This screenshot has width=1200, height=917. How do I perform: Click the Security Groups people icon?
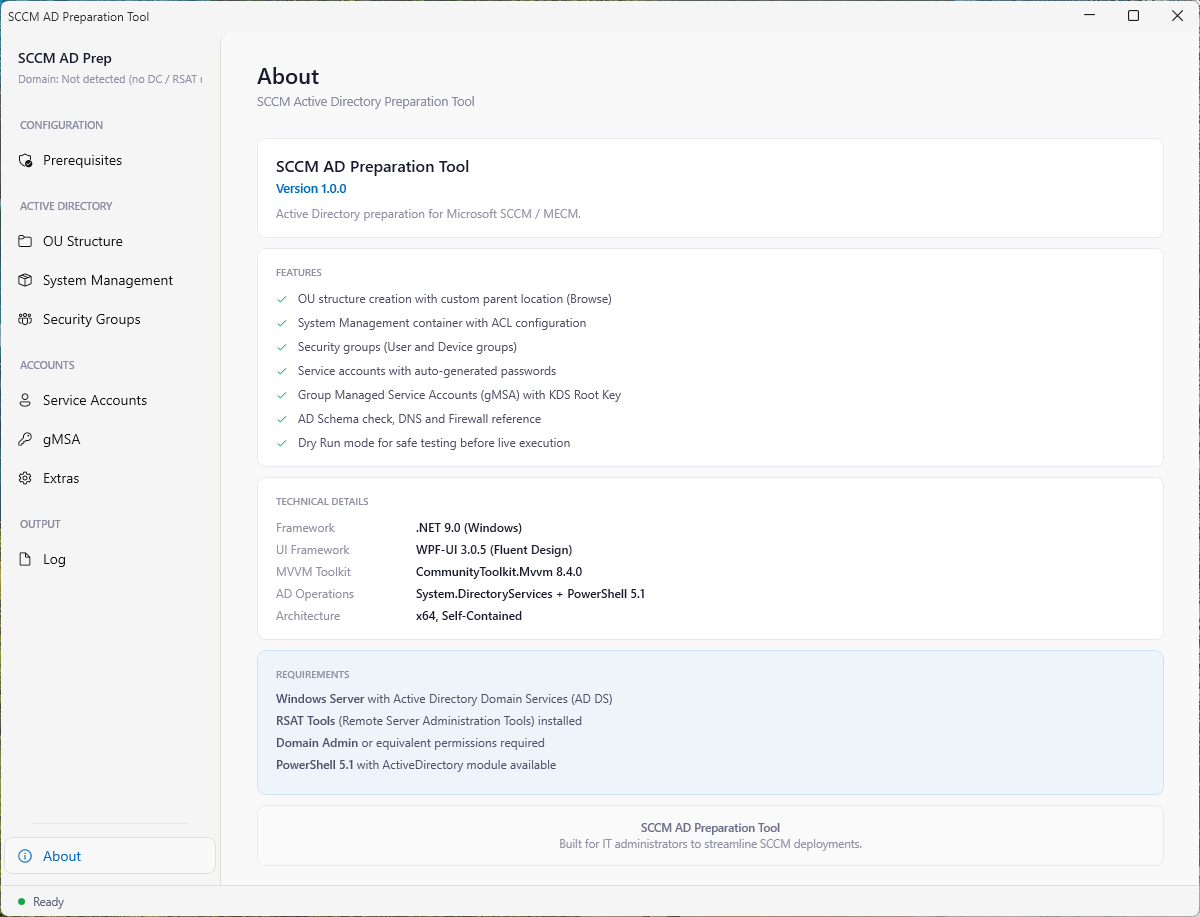tap(25, 320)
